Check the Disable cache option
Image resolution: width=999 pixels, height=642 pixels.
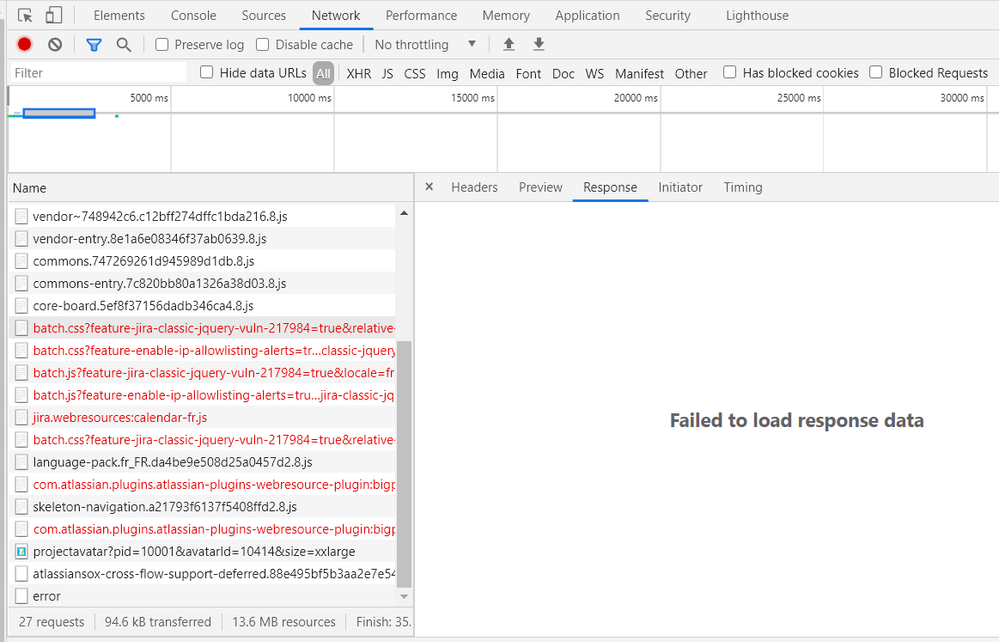click(x=263, y=45)
